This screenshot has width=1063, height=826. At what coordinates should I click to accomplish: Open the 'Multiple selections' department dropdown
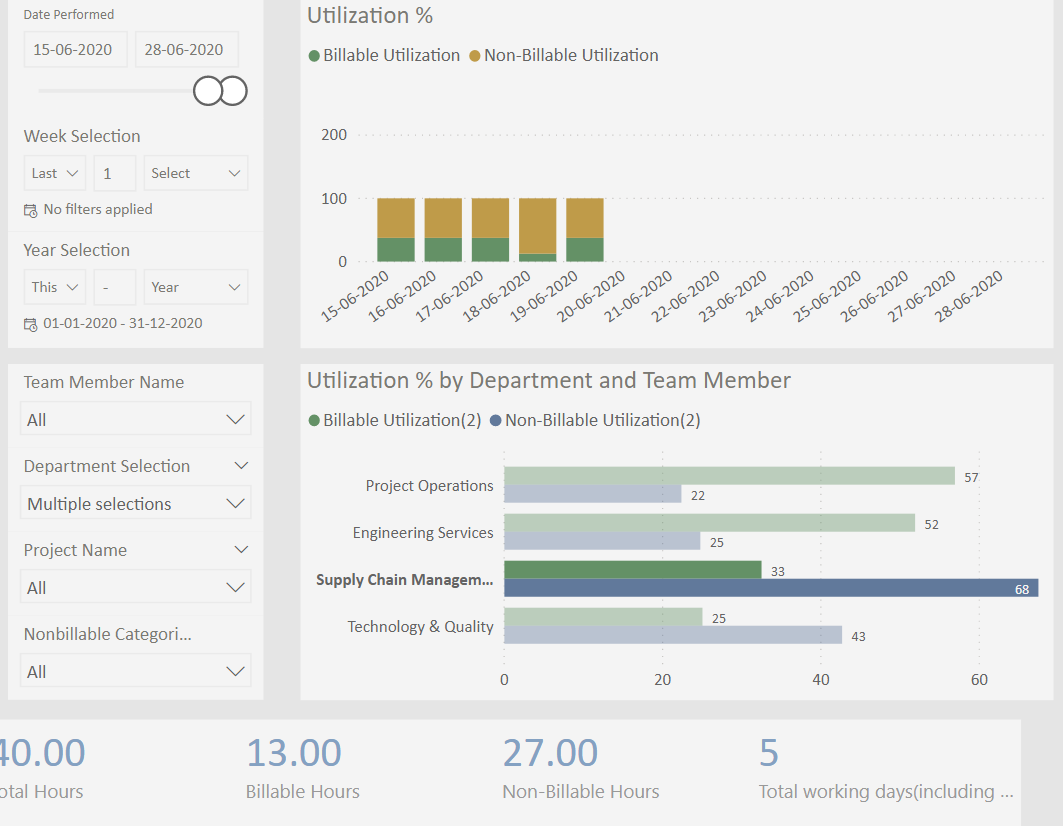click(136, 503)
